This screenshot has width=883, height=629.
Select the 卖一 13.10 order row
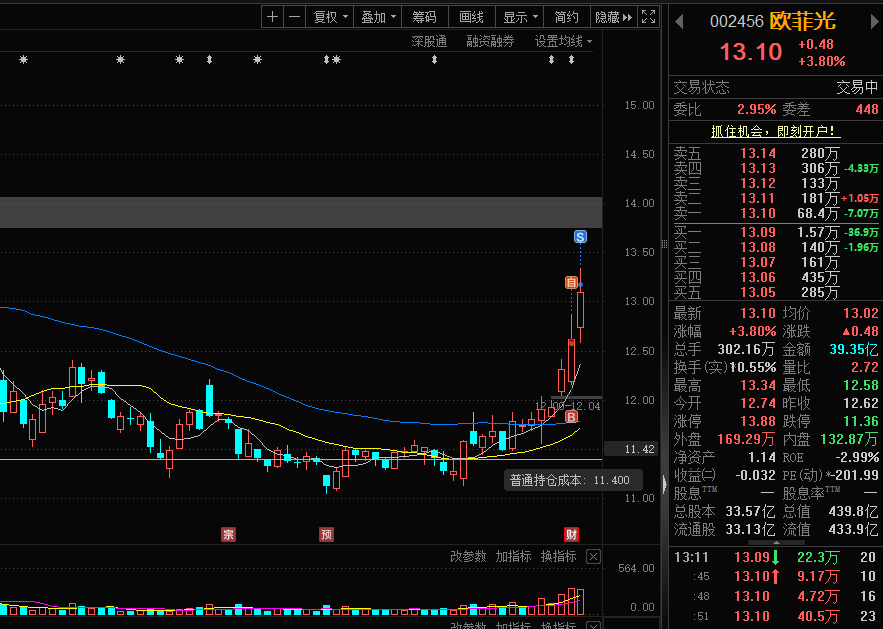[x=775, y=213]
